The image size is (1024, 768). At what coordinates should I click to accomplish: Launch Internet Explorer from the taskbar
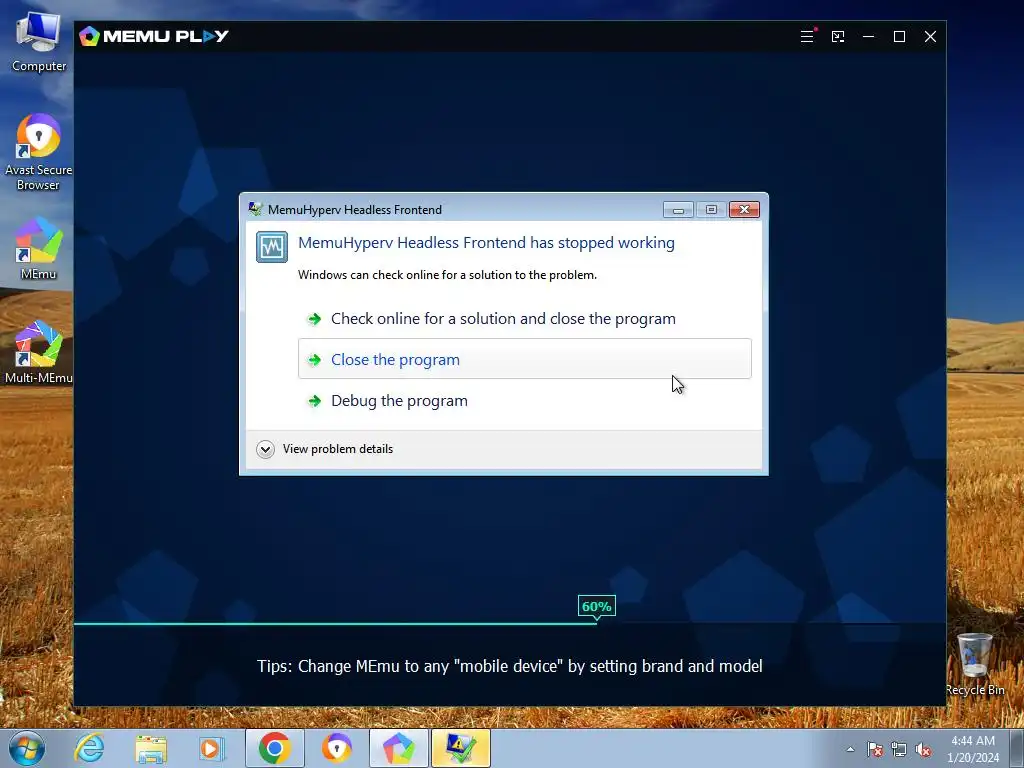click(89, 748)
